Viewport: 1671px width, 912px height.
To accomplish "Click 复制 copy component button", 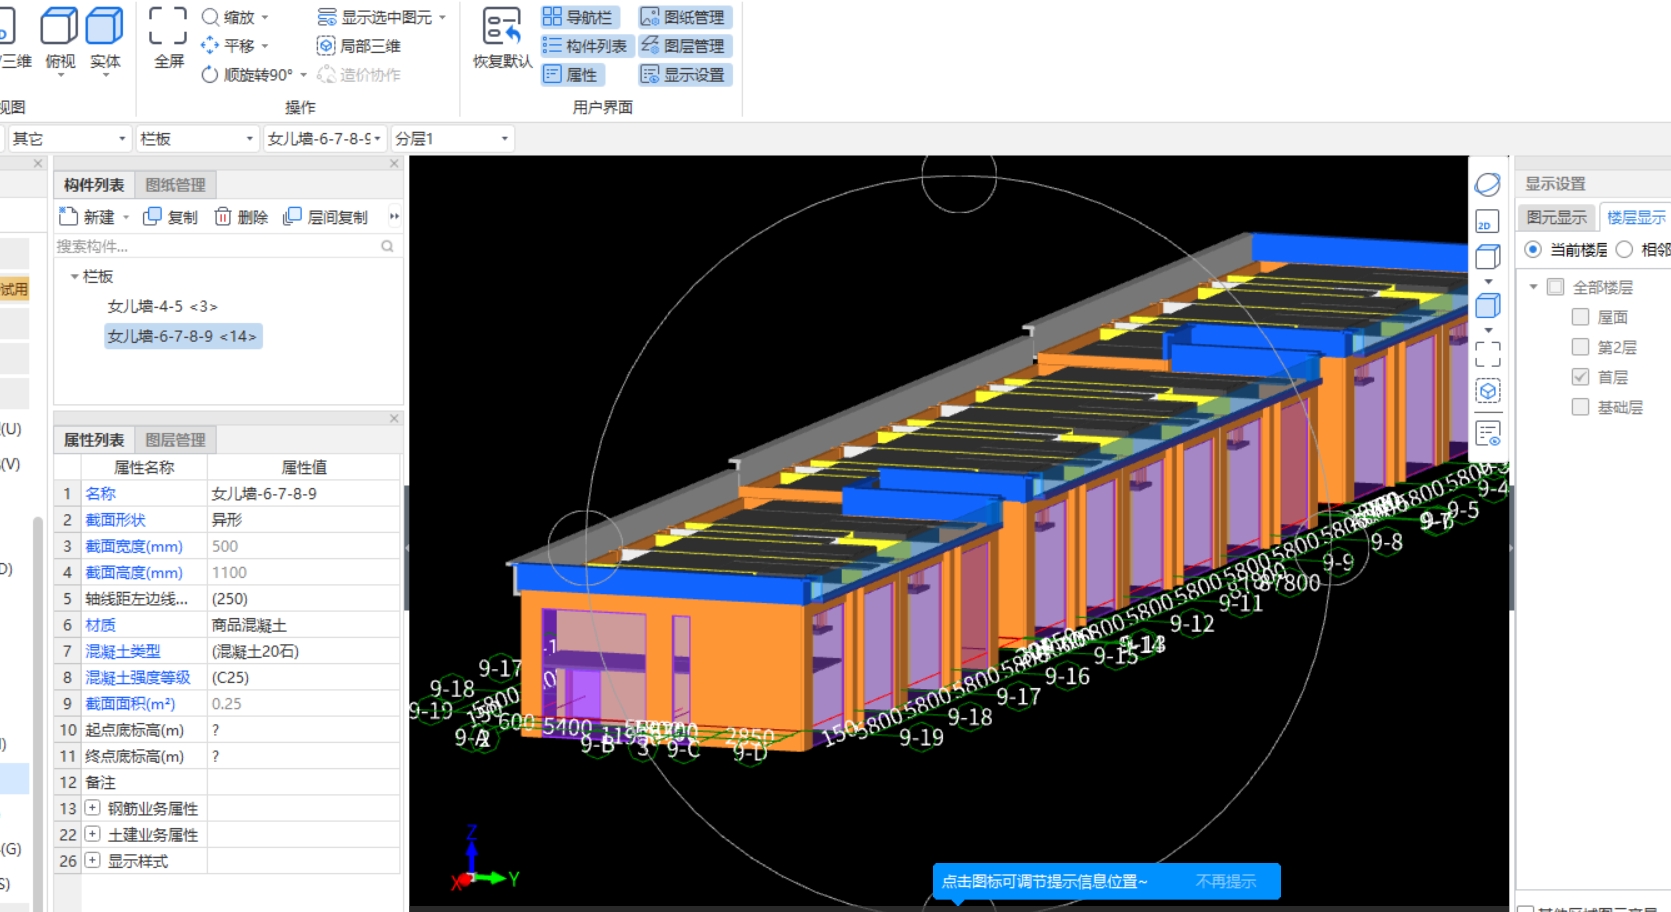I will point(171,217).
